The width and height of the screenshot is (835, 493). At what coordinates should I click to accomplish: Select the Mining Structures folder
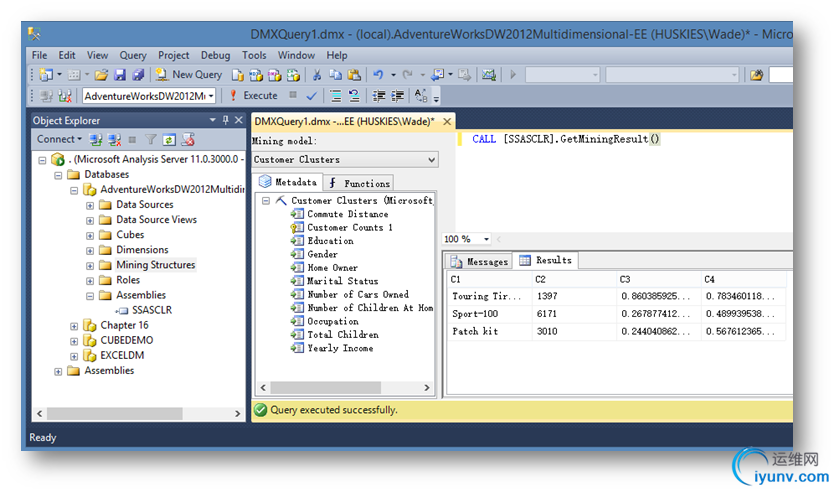155,265
